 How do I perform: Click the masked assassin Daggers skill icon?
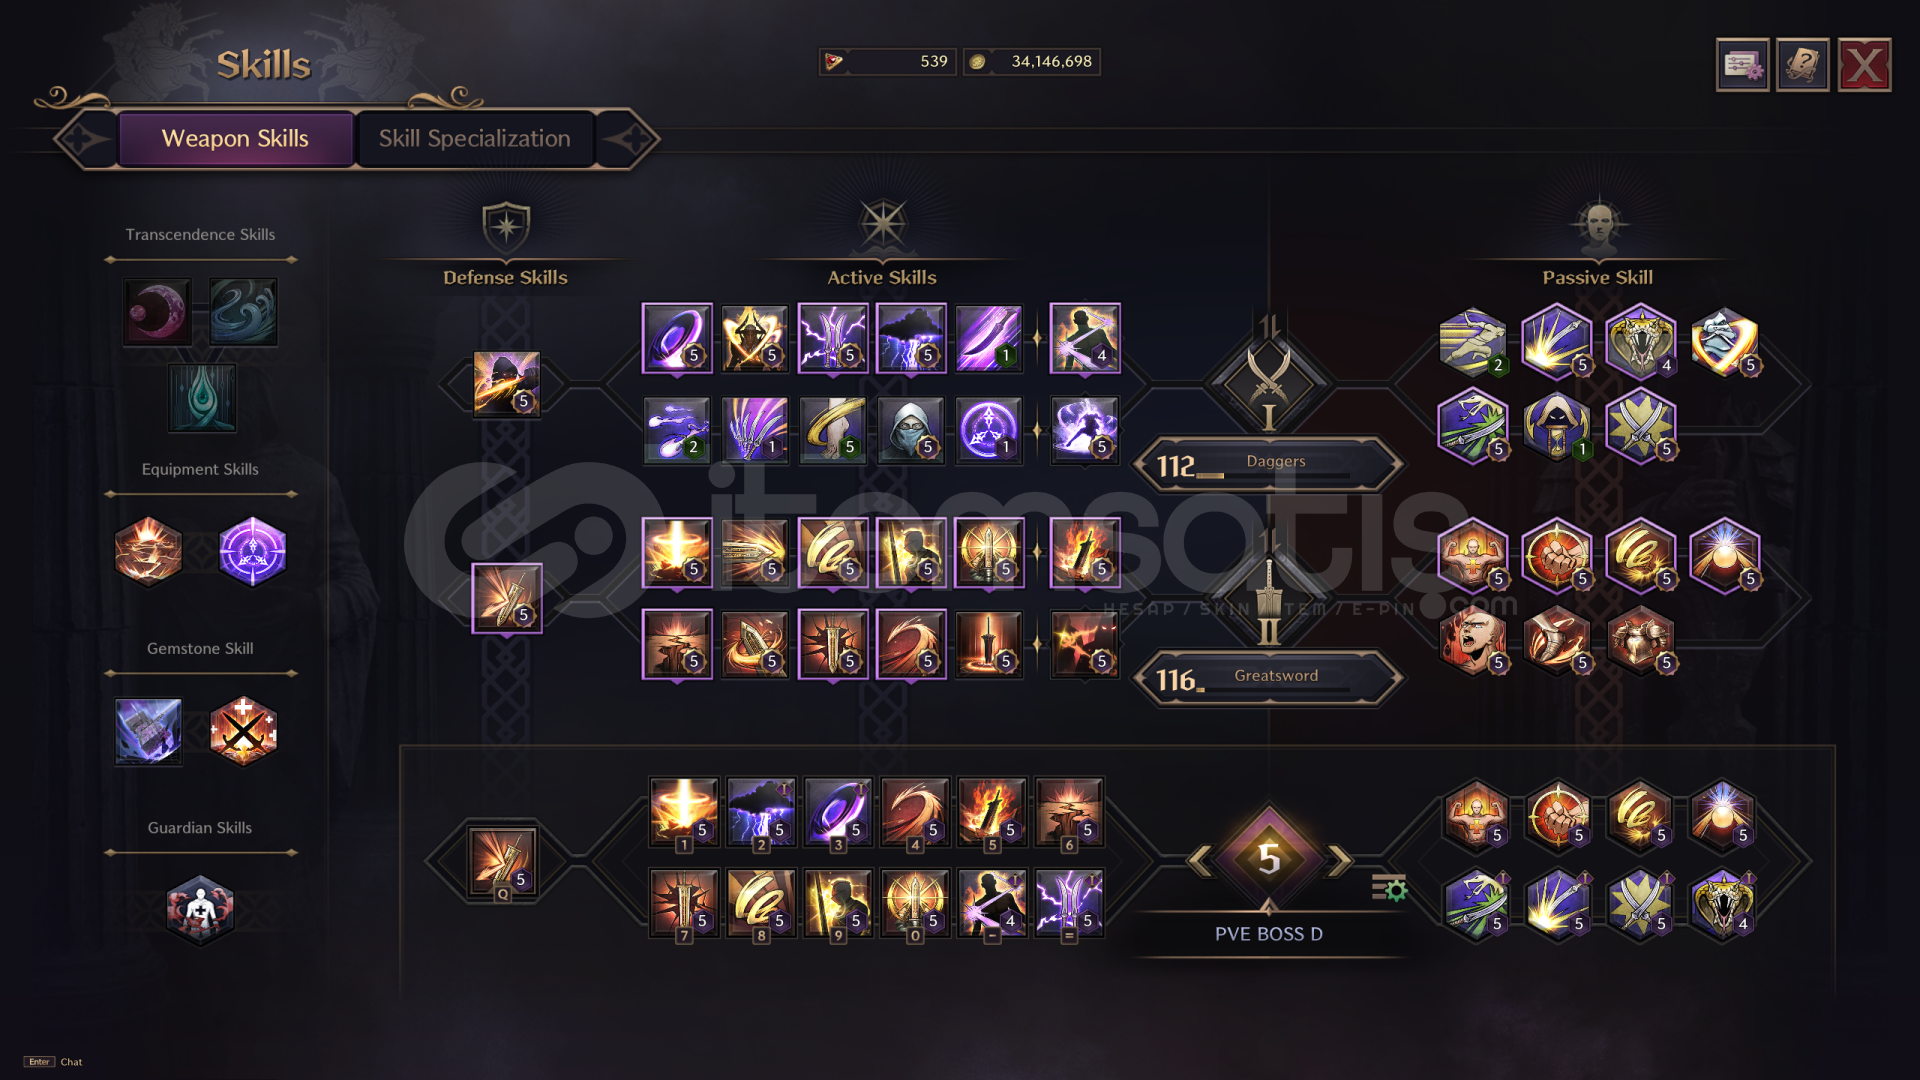point(911,431)
